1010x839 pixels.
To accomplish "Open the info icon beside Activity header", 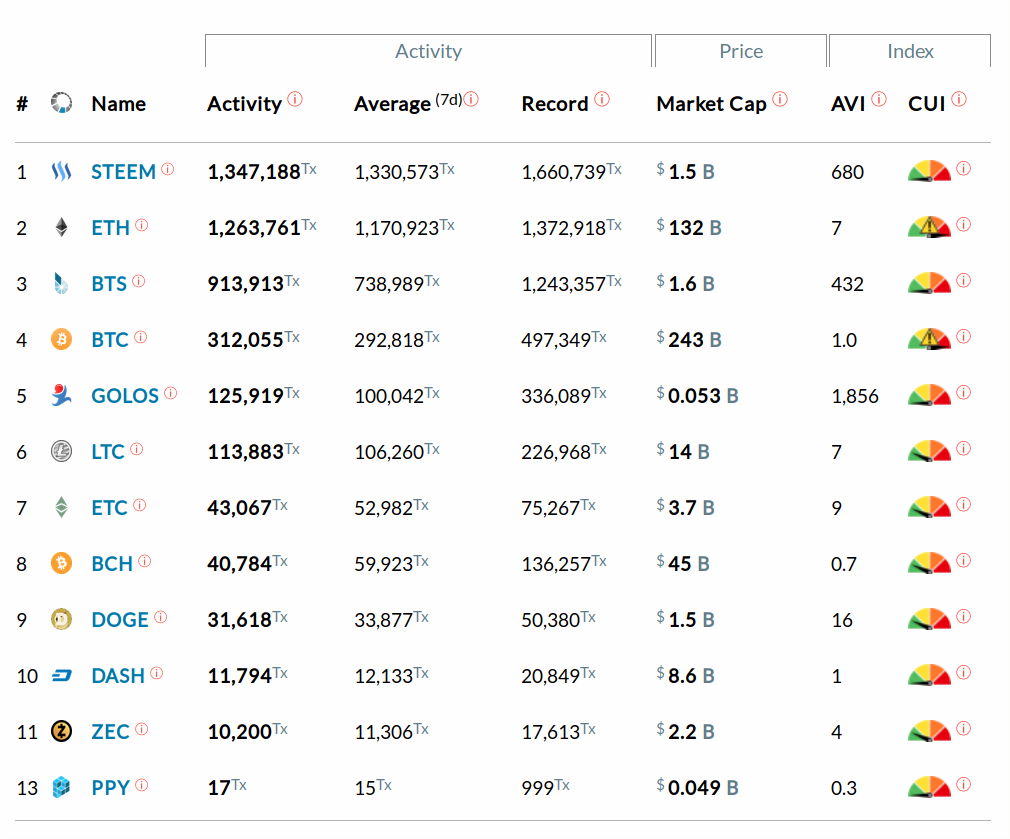I will click(295, 99).
